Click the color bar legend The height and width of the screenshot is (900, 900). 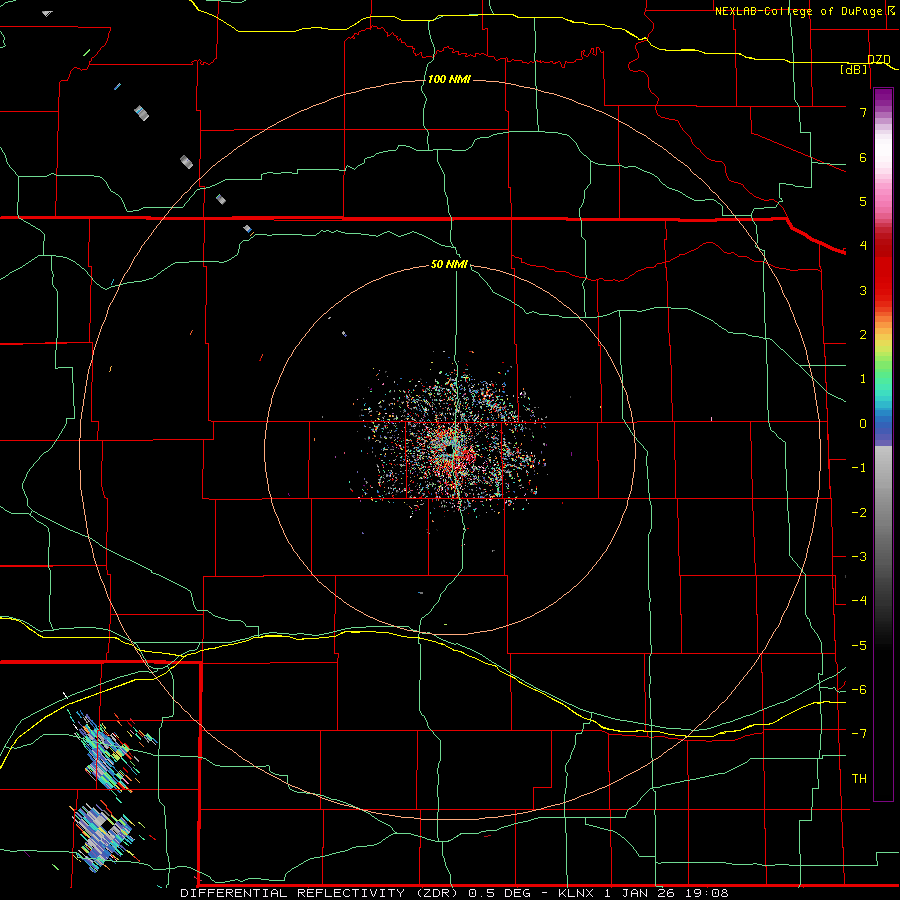point(883,444)
